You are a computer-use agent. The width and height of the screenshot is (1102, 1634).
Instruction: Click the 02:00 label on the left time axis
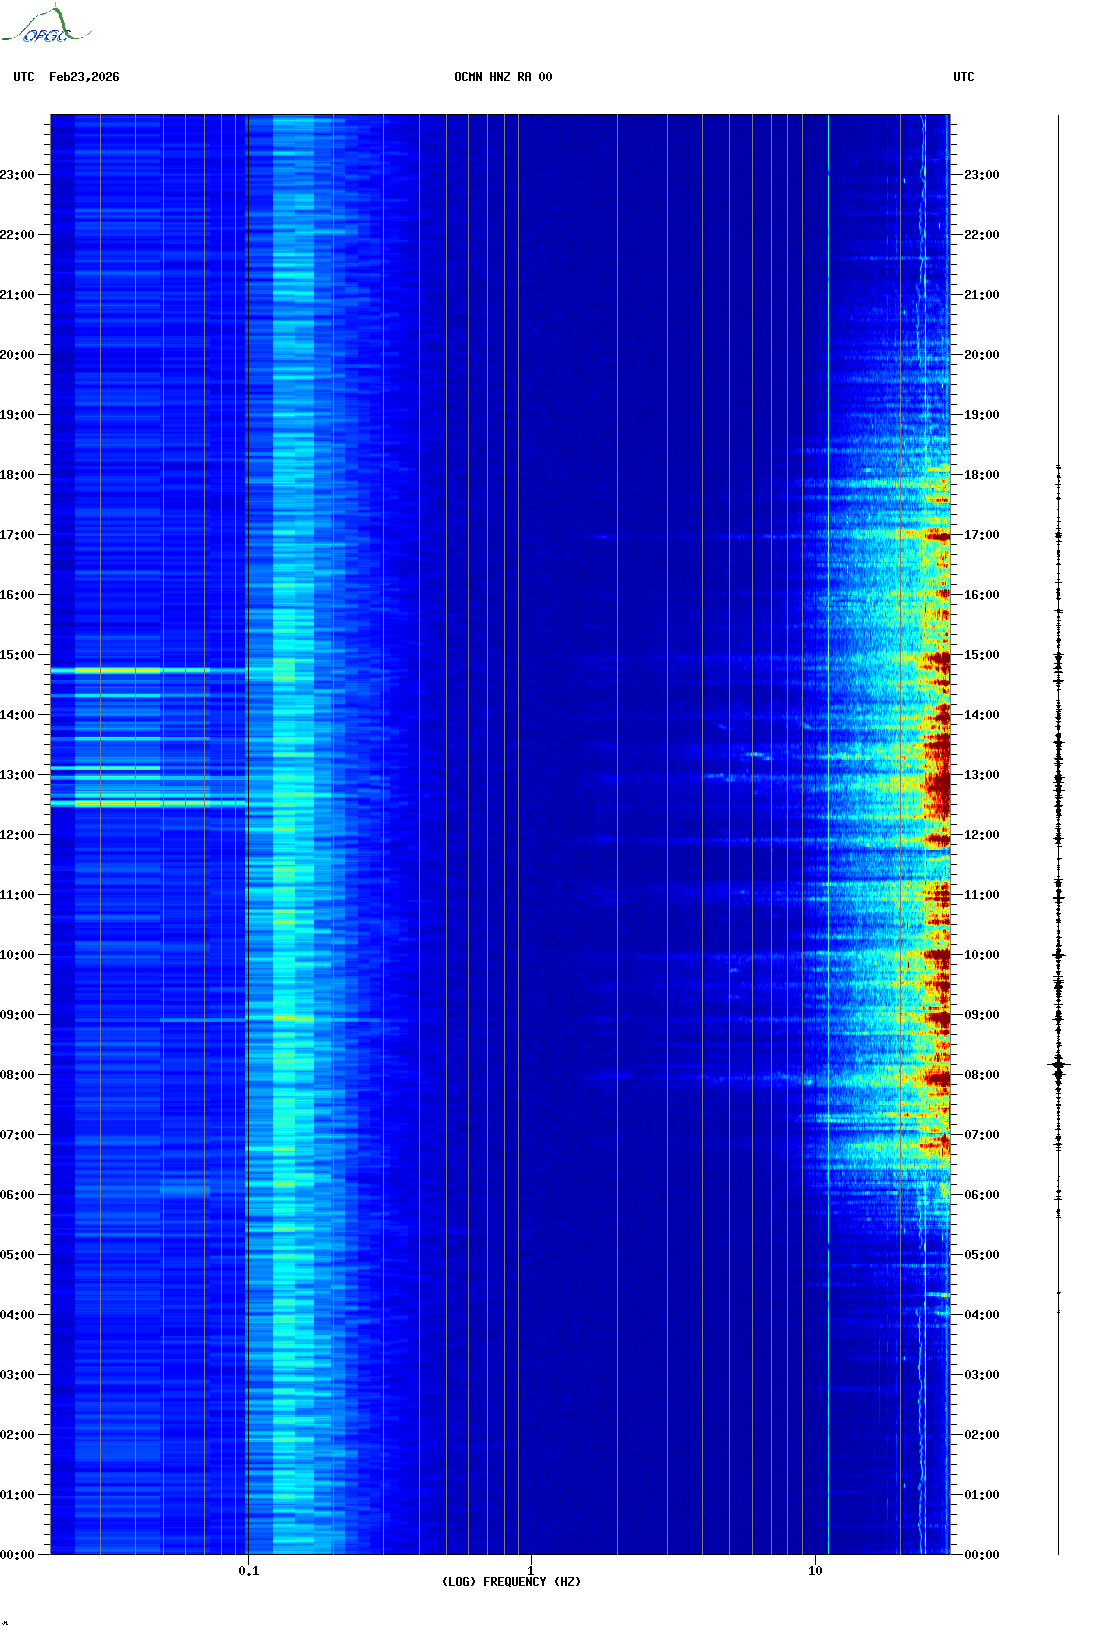[x=17, y=1435]
